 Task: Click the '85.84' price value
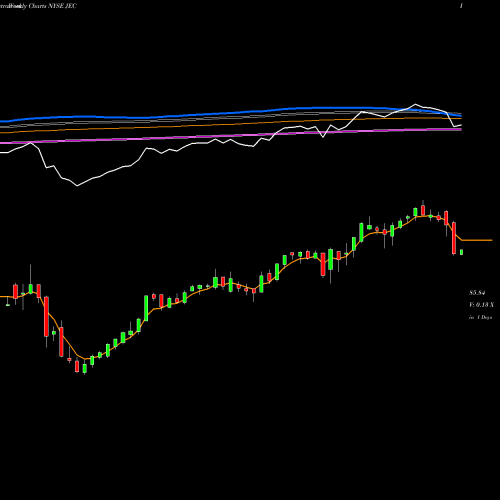[x=477, y=293]
